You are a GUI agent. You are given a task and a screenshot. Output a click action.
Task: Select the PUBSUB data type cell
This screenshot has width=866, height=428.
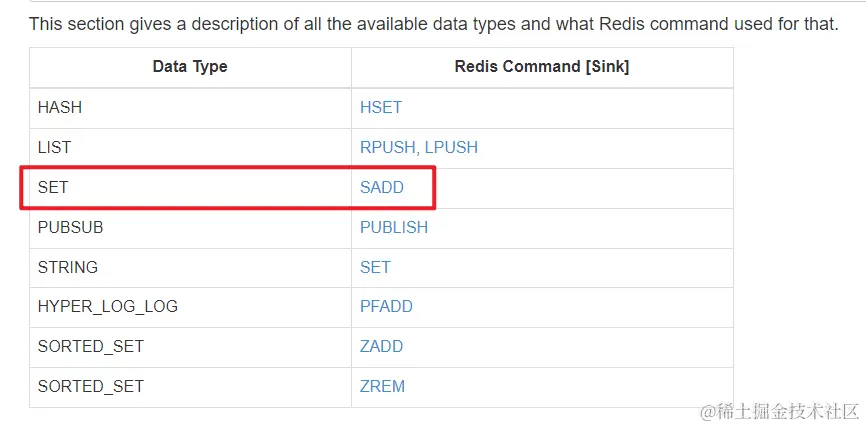click(x=70, y=227)
